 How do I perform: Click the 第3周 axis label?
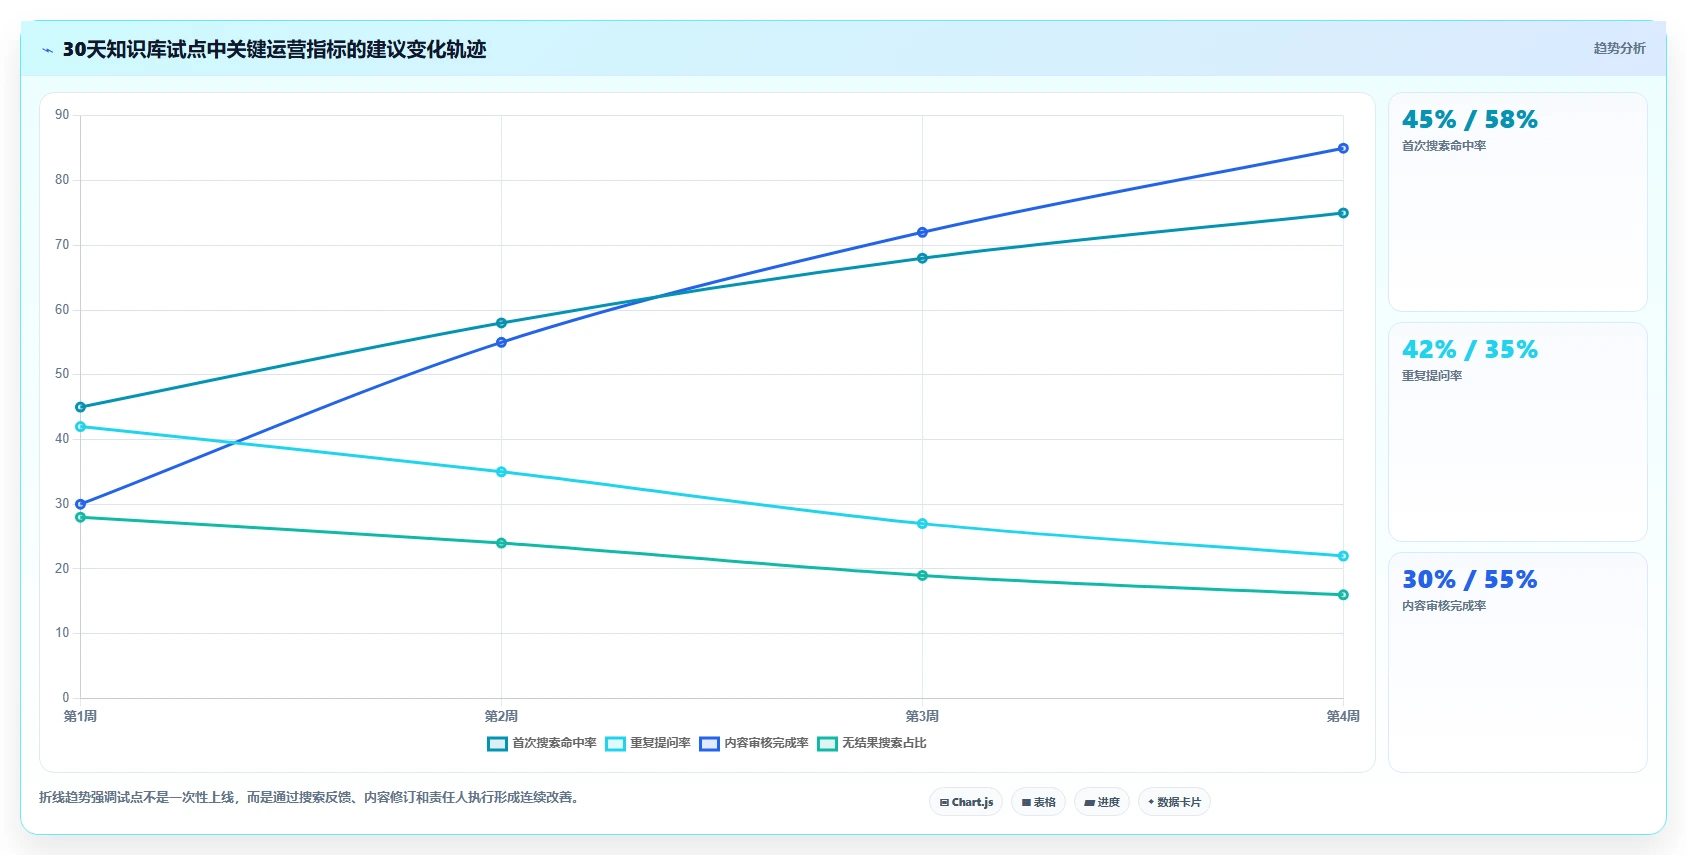click(922, 716)
